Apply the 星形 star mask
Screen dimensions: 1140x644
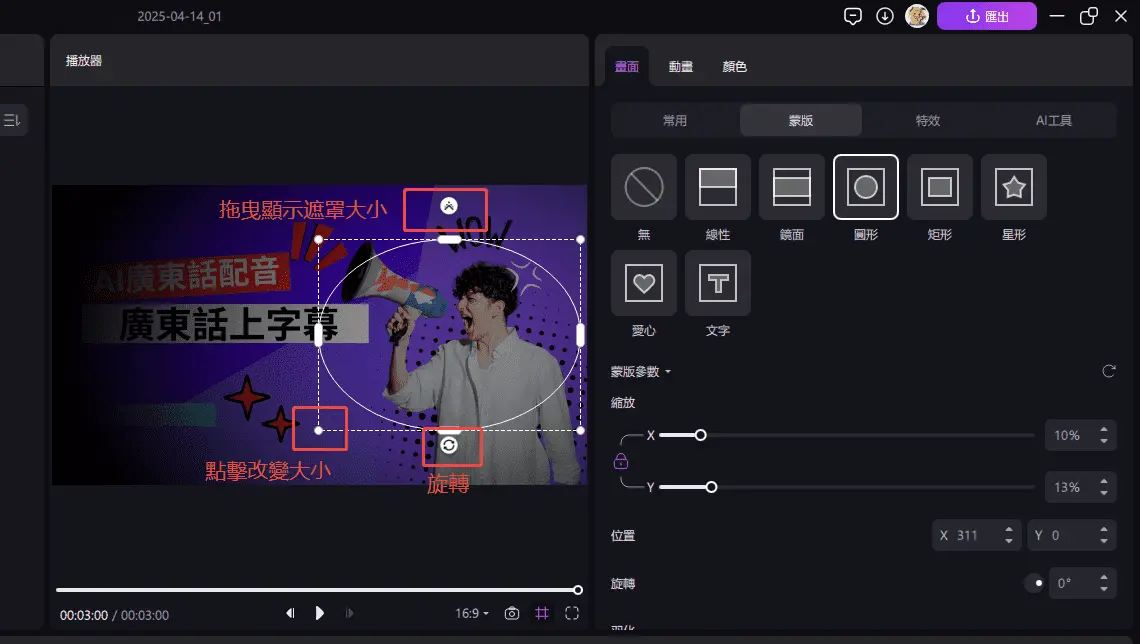click(1013, 187)
